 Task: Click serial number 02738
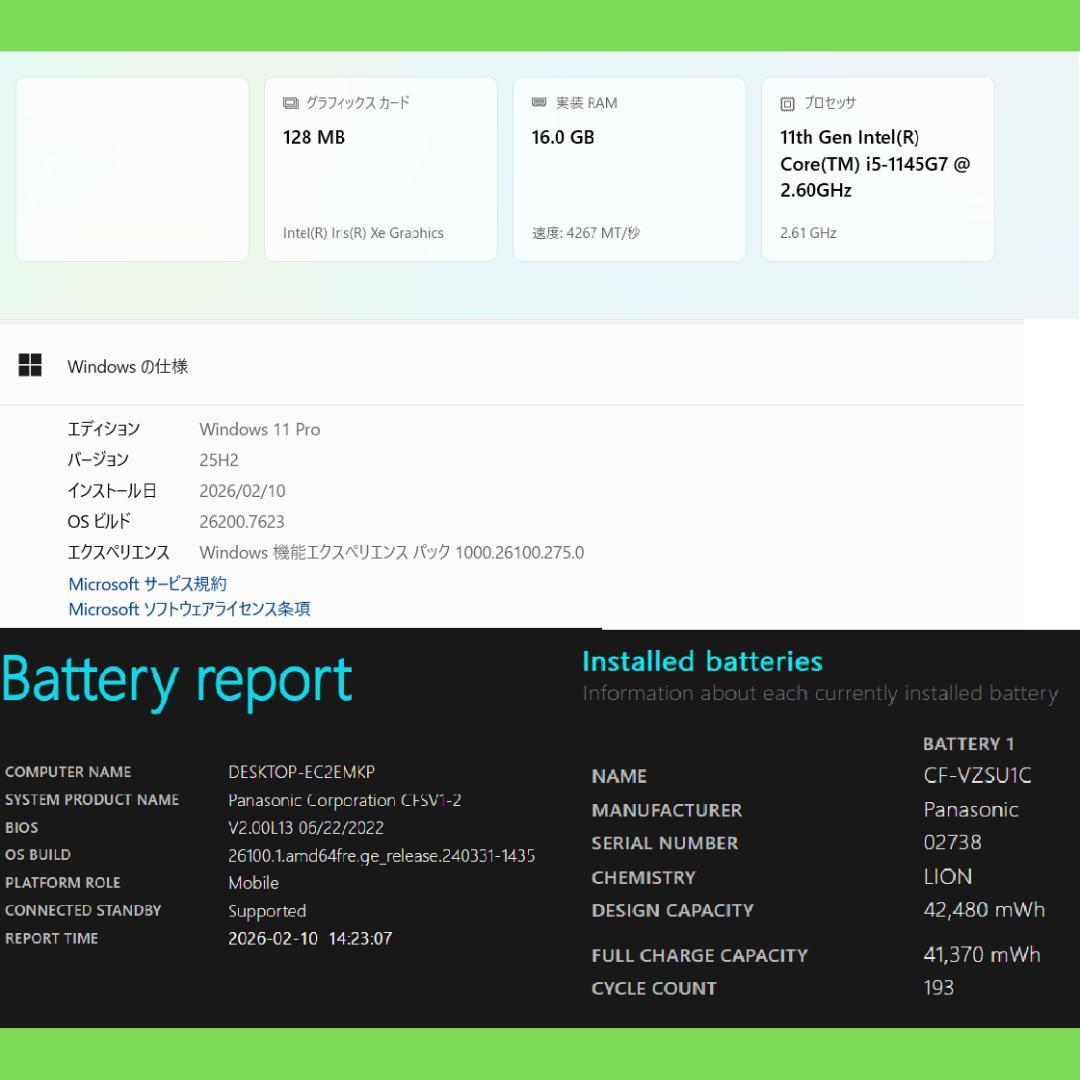953,842
